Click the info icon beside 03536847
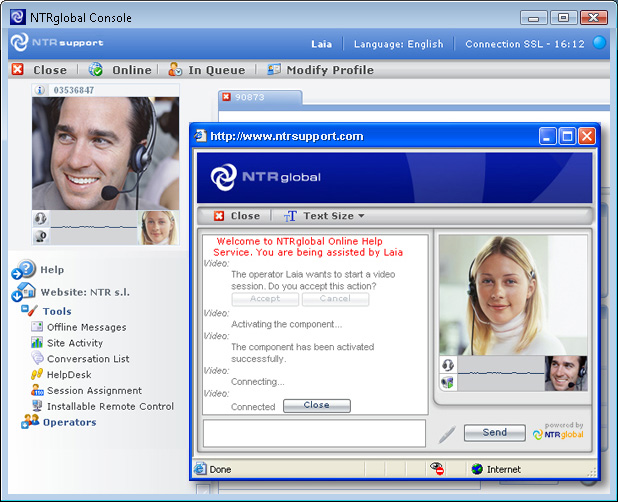 tap(41, 90)
